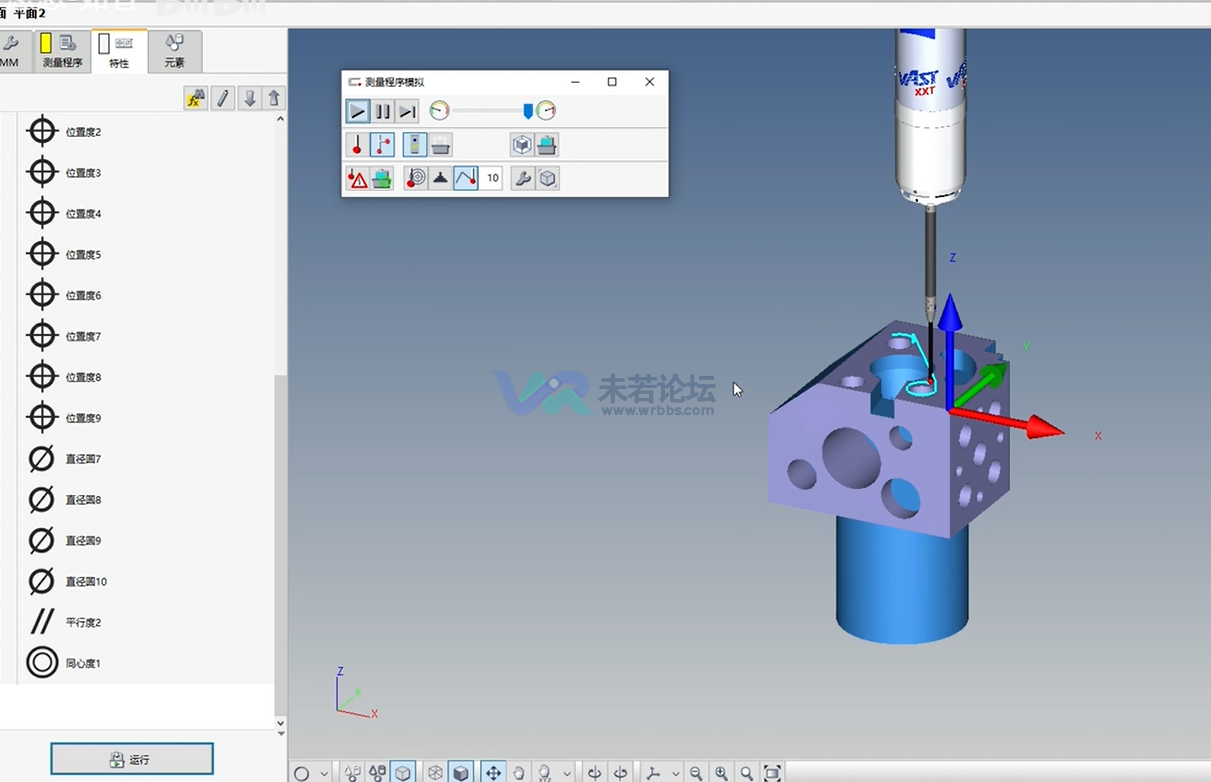The image size is (1211, 782).
Task: Step forward in the simulation
Action: 407,111
